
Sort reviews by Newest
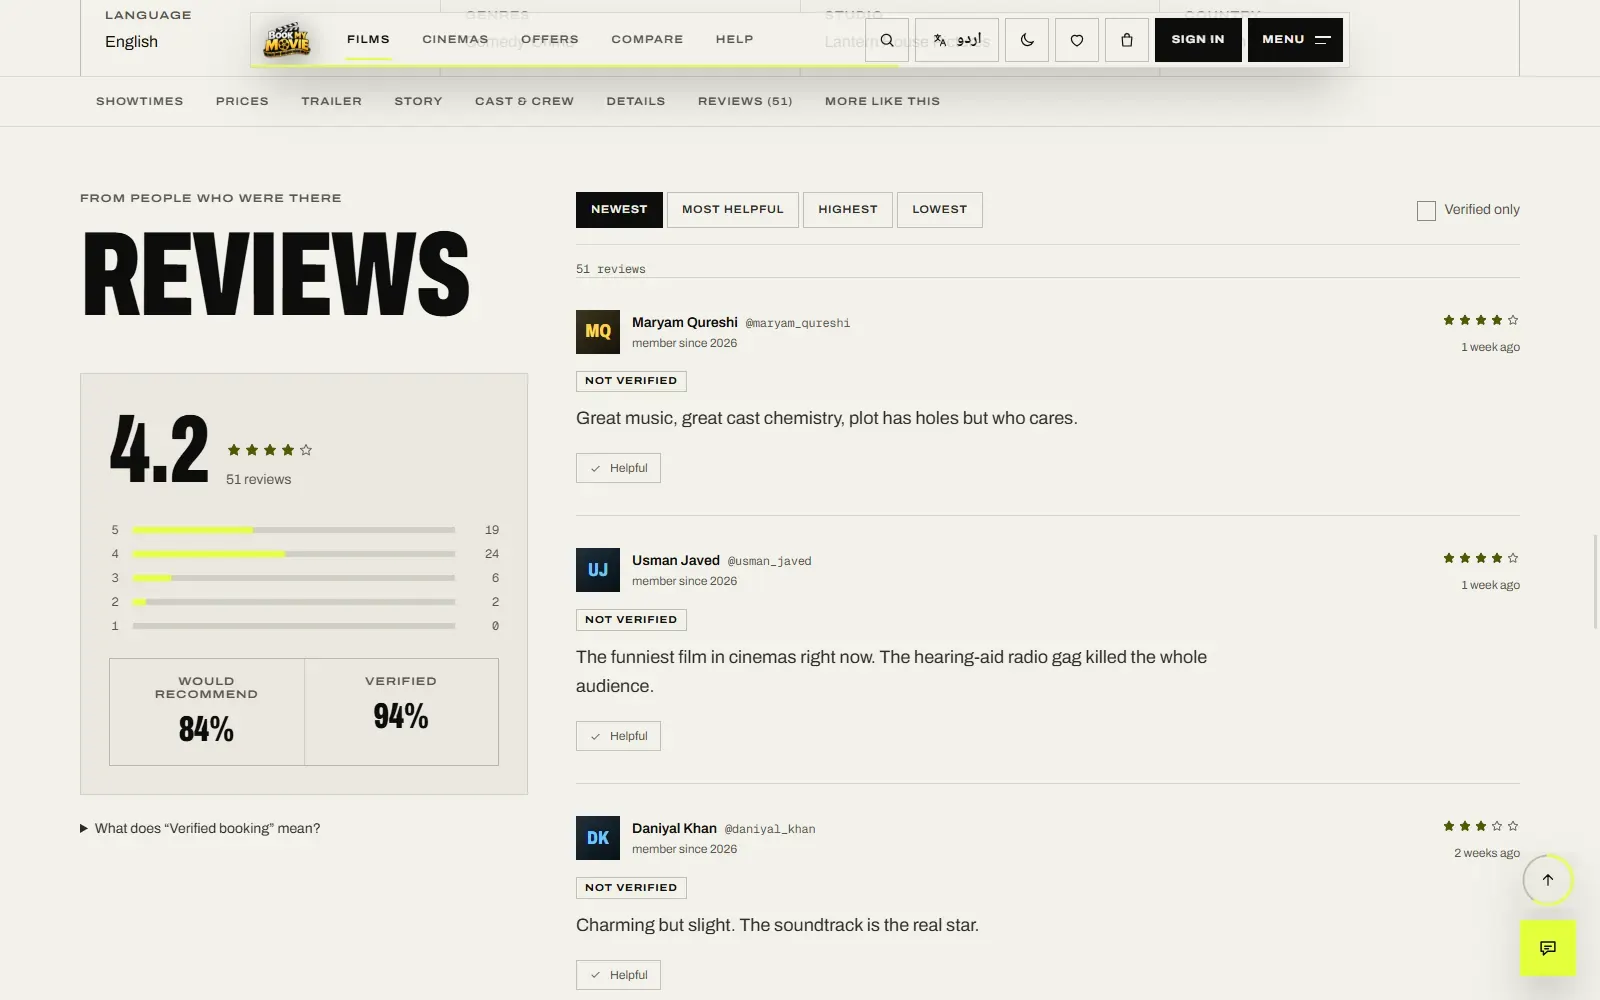point(619,210)
